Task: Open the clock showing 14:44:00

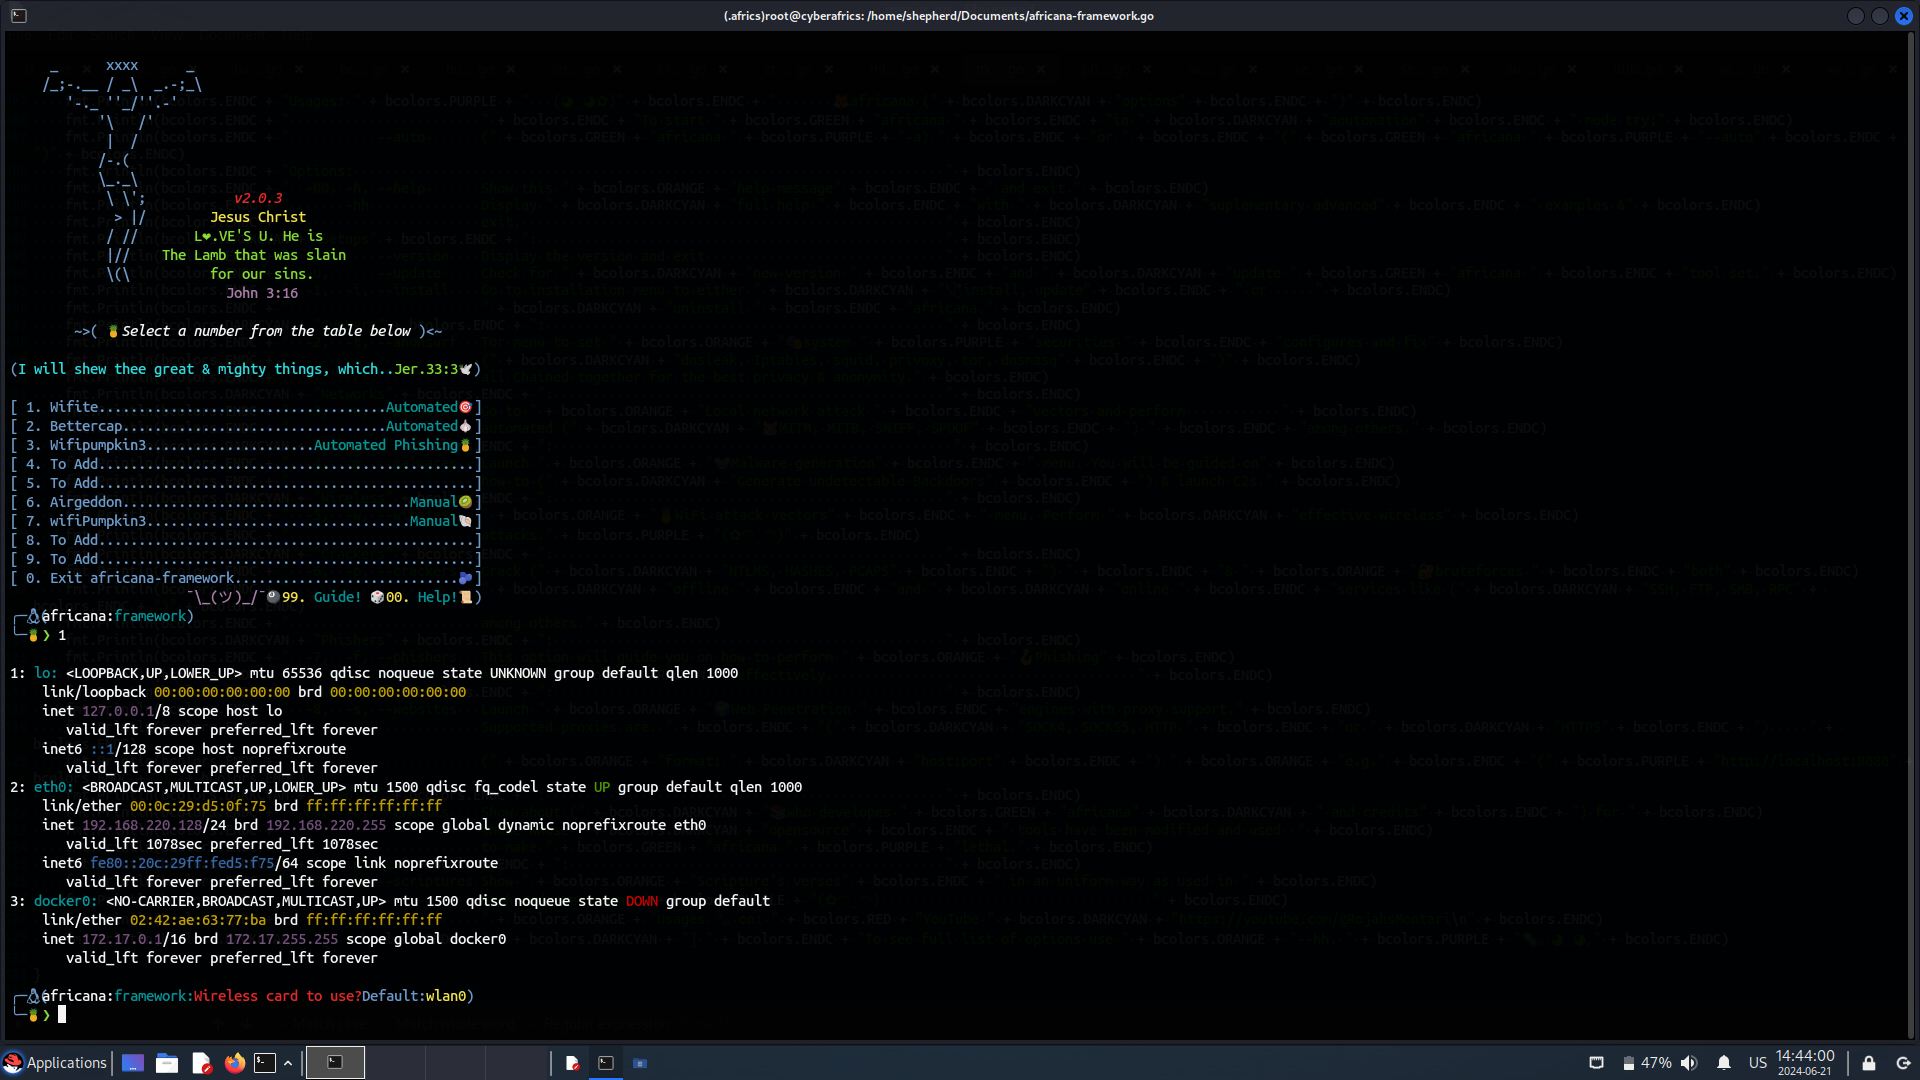Action: 1804,1062
